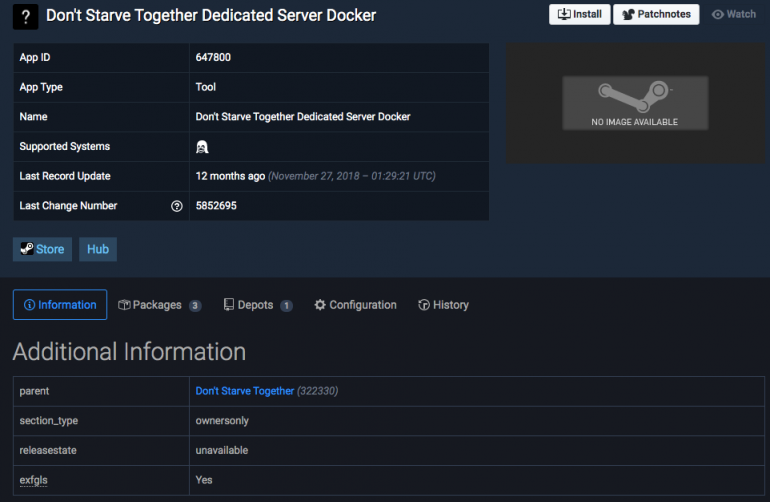Open the History tab
Viewport: 770px width, 502px height.
point(443,305)
